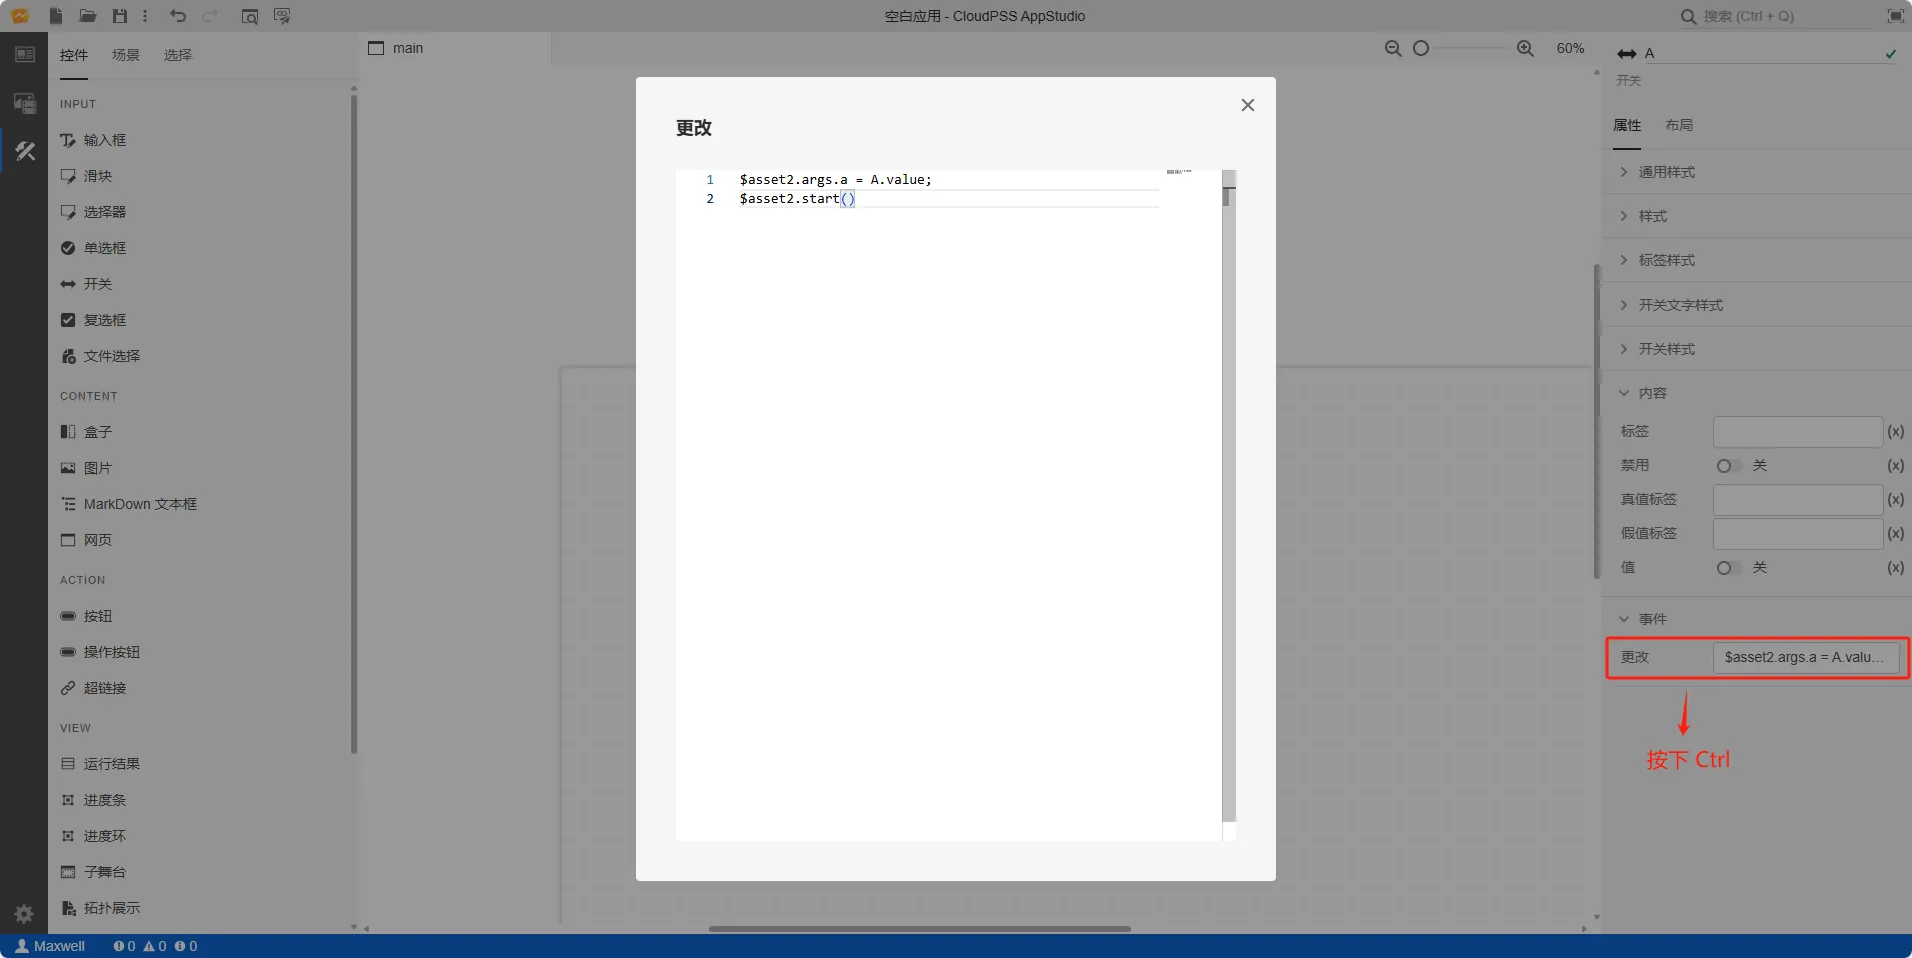This screenshot has height=958, width=1912.
Task: Click into the 真值标签 input field
Action: tap(1798, 500)
